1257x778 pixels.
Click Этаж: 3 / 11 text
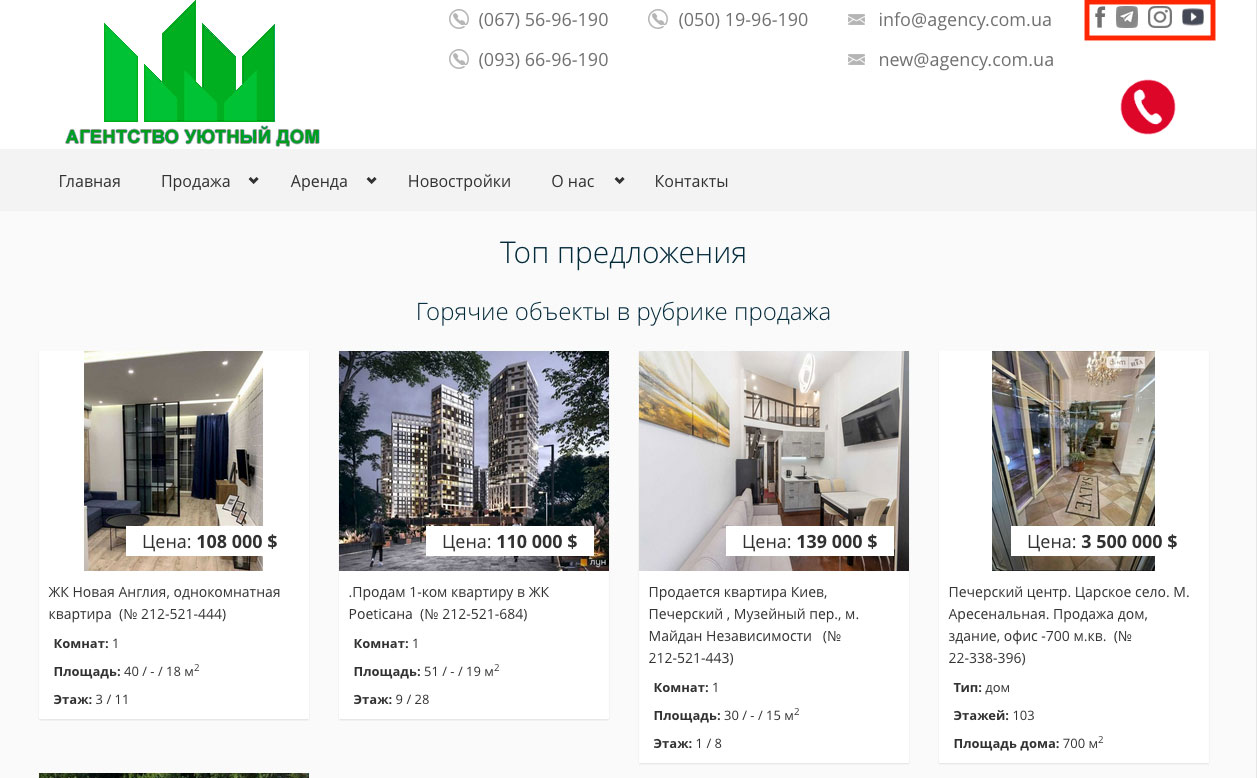click(91, 699)
